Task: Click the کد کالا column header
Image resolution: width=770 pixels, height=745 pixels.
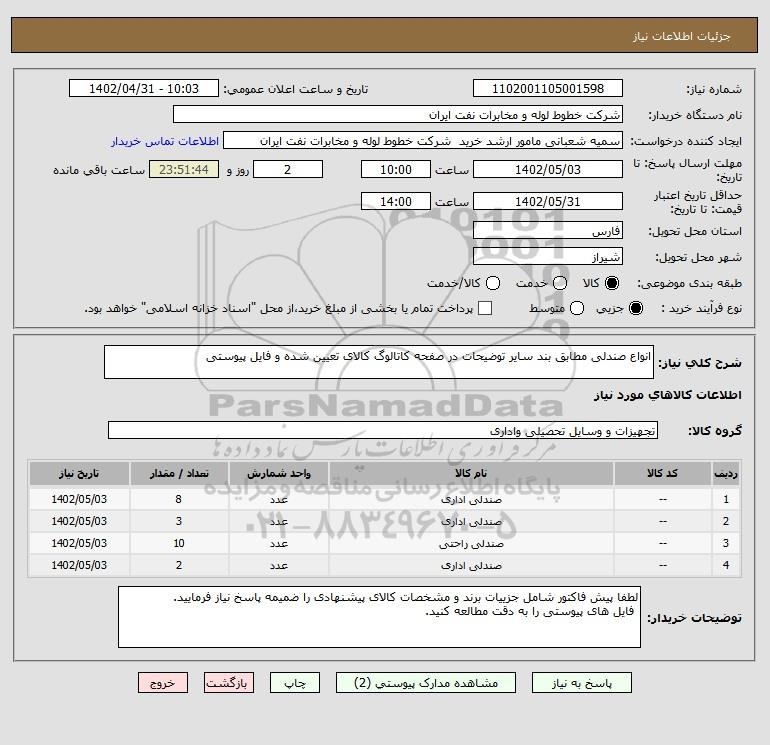Action: (662, 473)
